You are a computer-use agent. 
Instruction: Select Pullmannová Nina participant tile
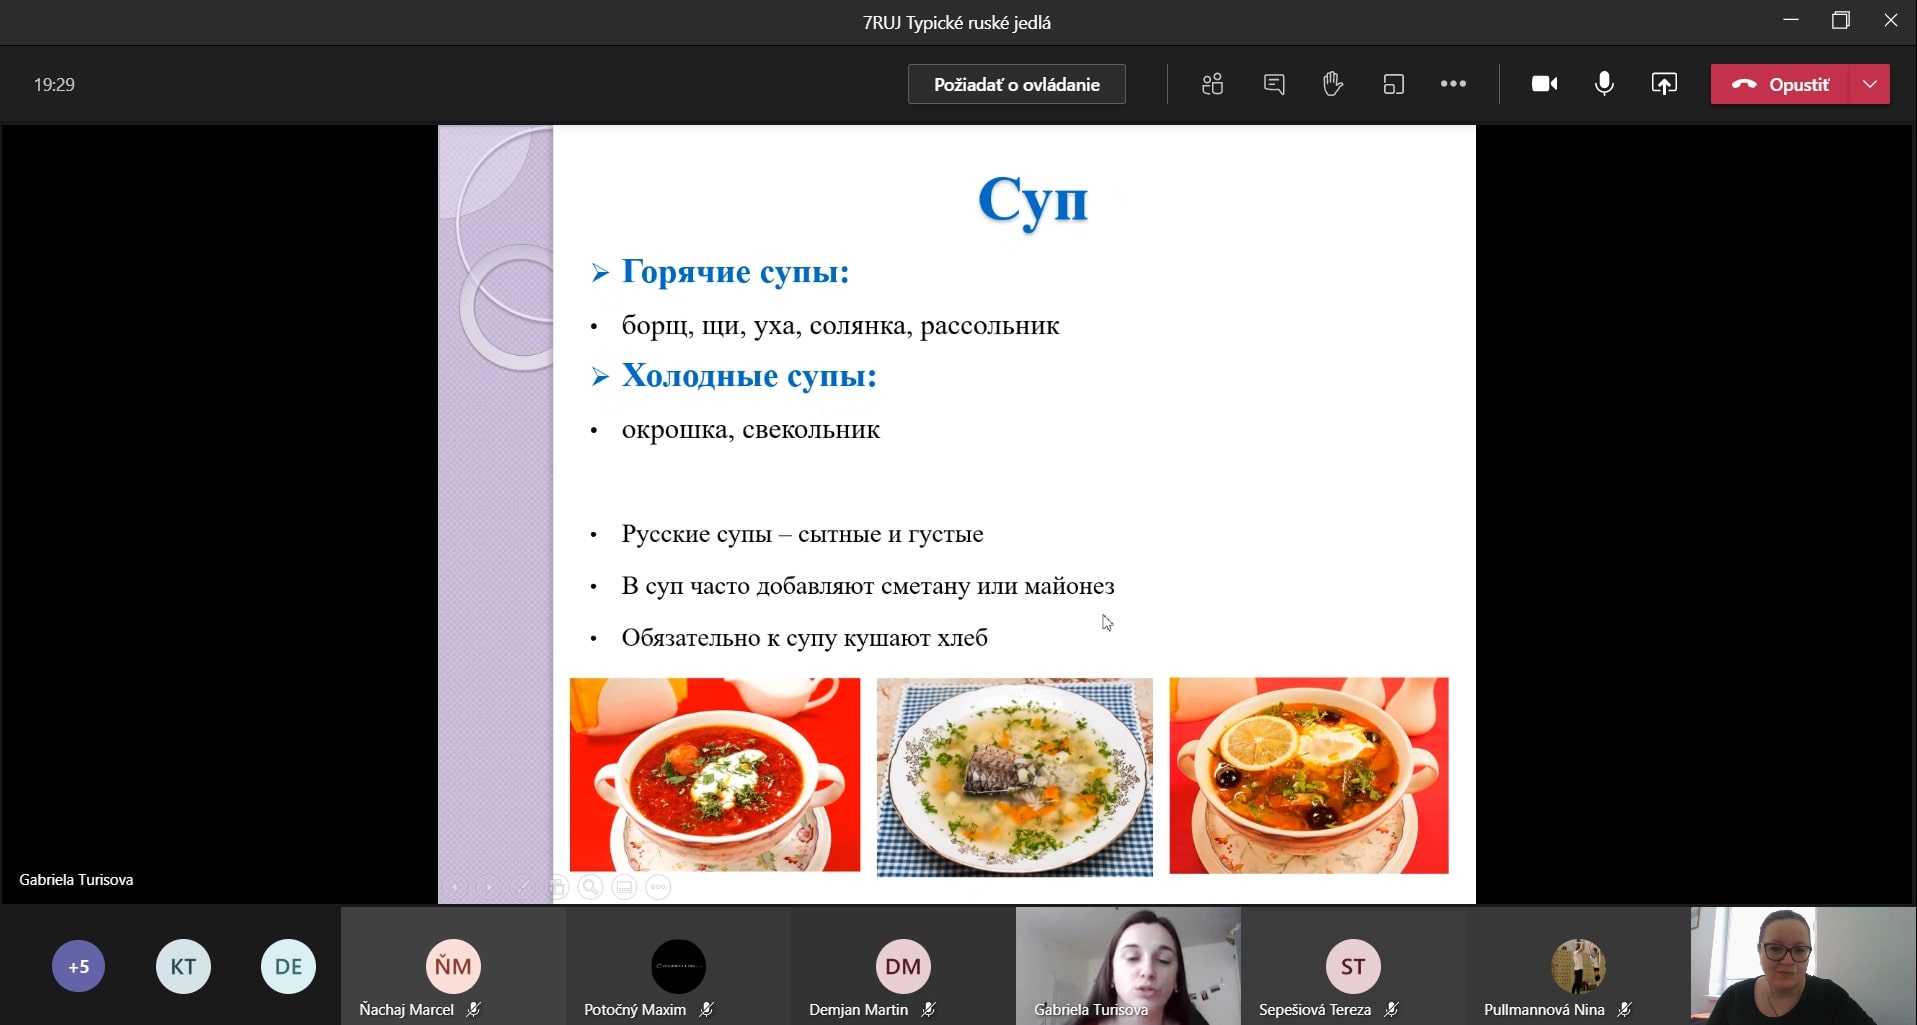click(1578, 966)
